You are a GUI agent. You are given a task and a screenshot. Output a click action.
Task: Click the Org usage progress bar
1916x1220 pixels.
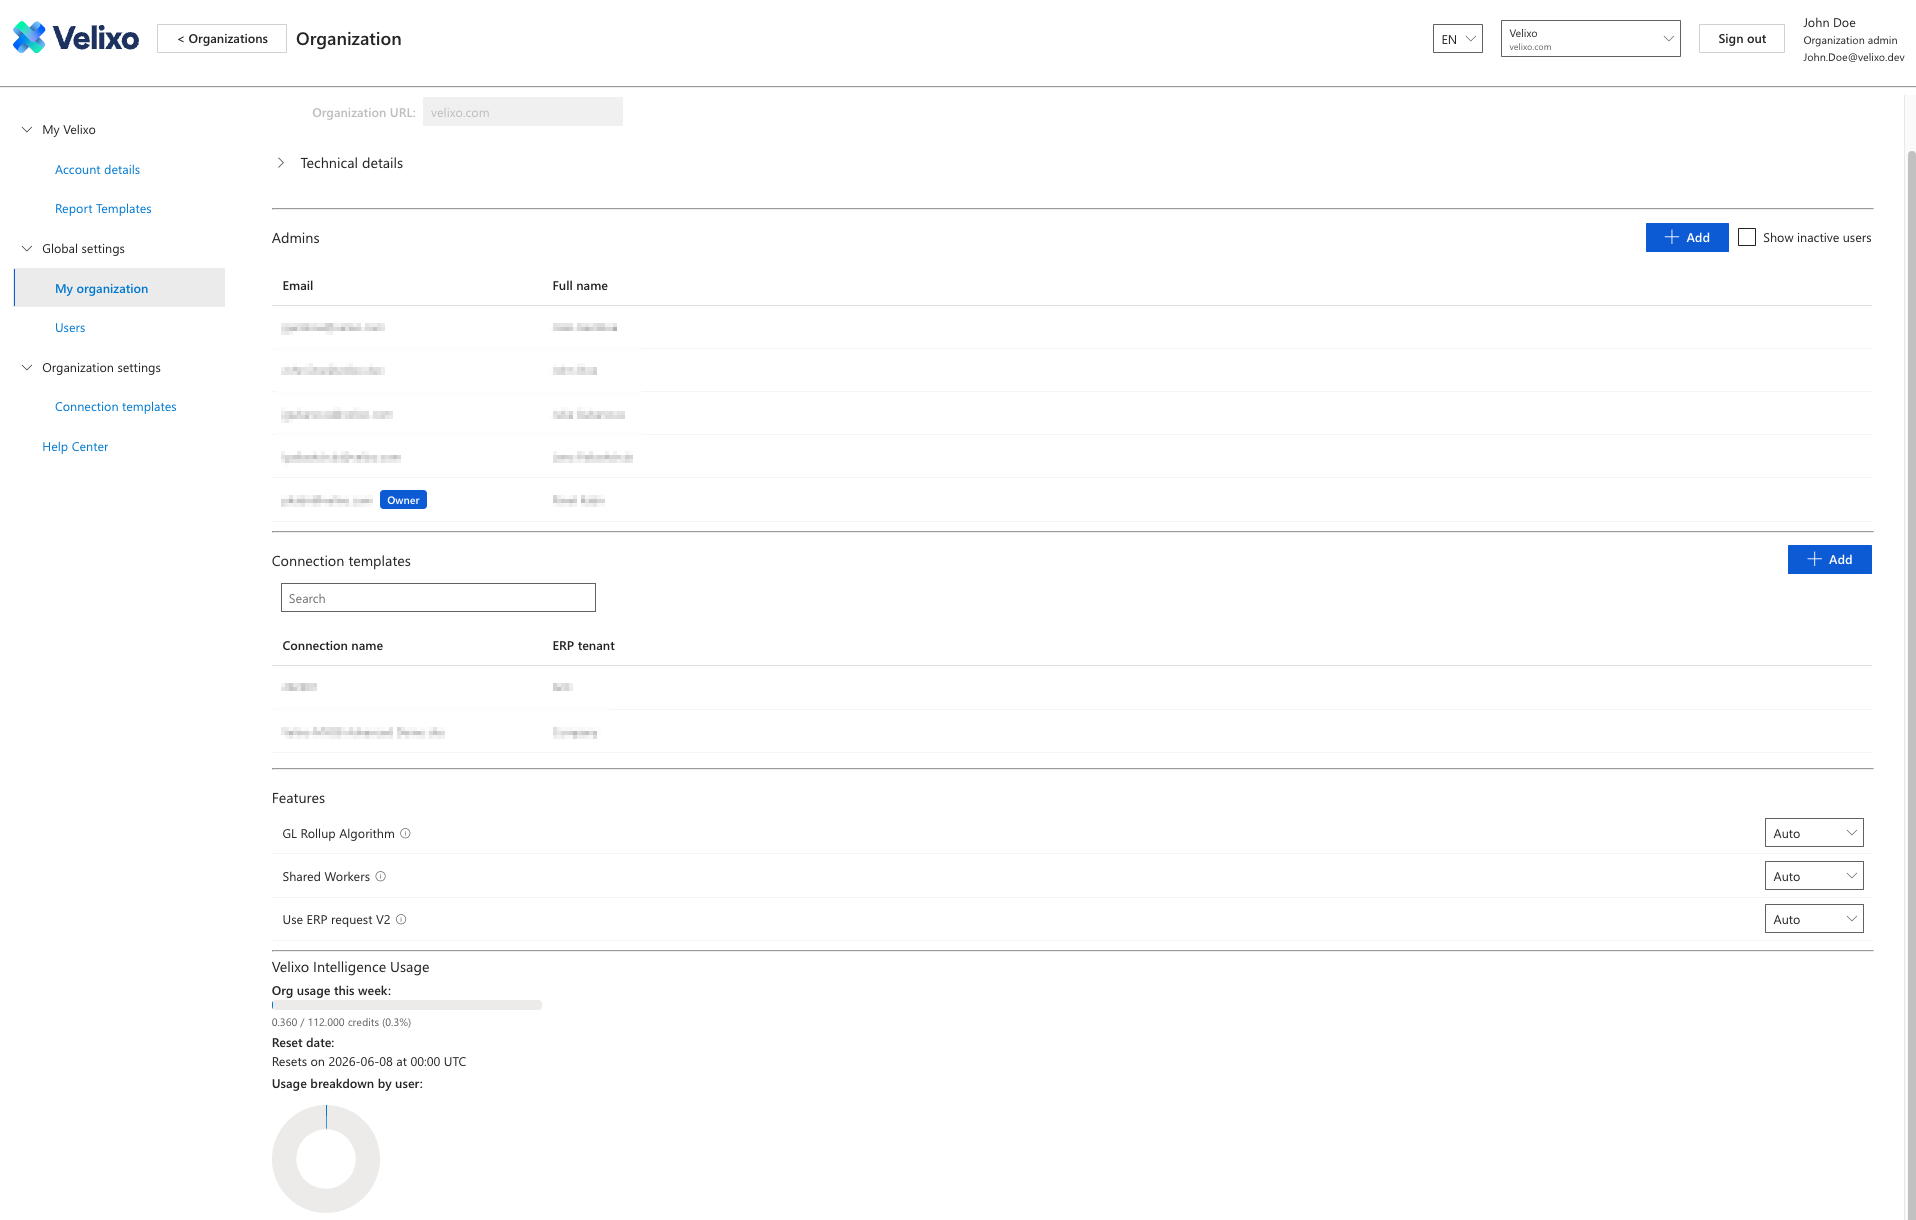(x=407, y=1005)
